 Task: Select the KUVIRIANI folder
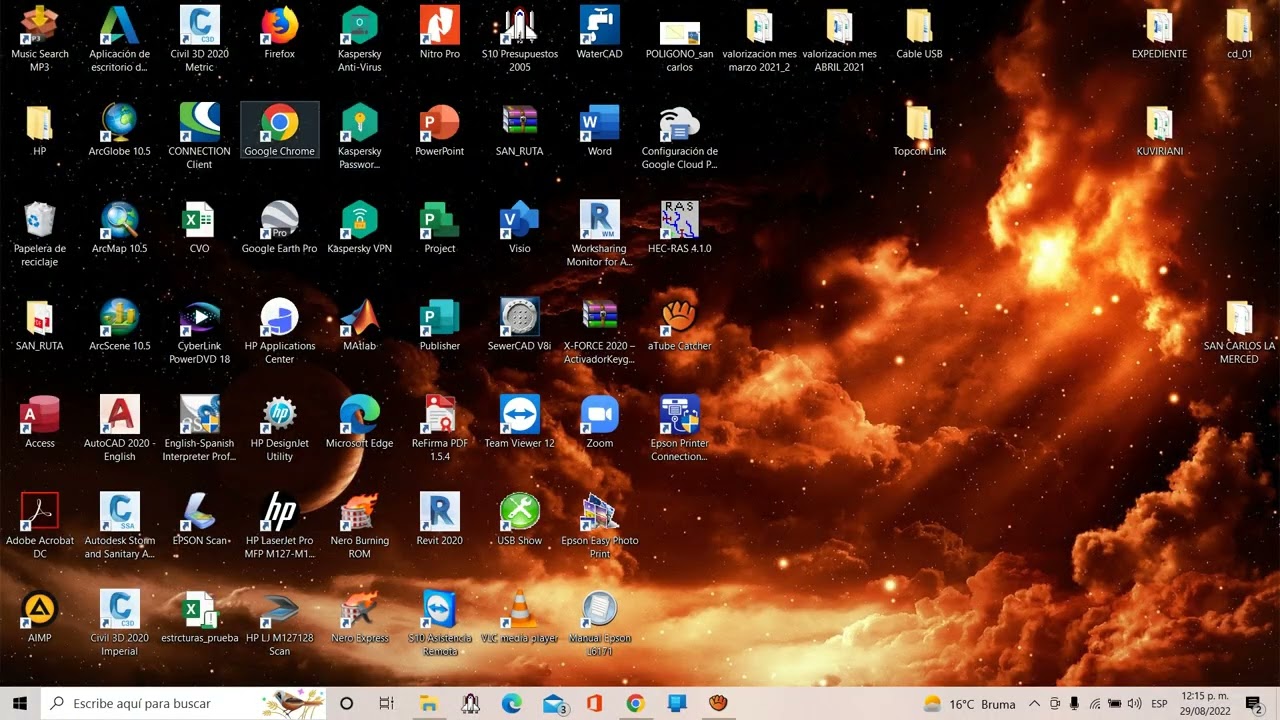[x=1160, y=130]
